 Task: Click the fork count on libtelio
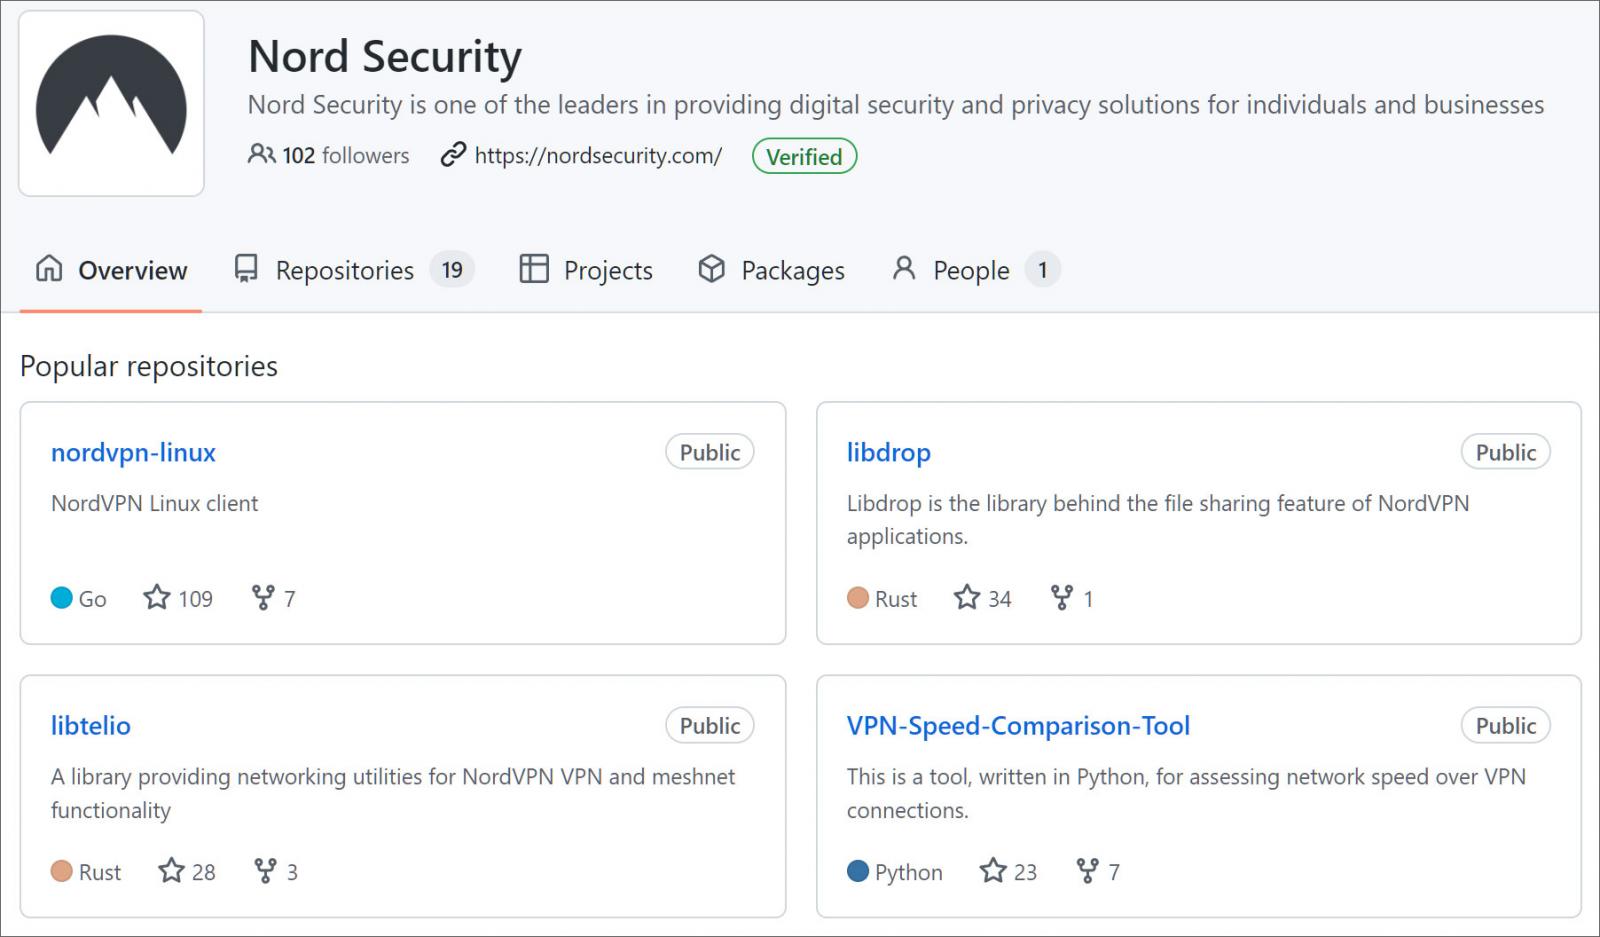point(292,871)
